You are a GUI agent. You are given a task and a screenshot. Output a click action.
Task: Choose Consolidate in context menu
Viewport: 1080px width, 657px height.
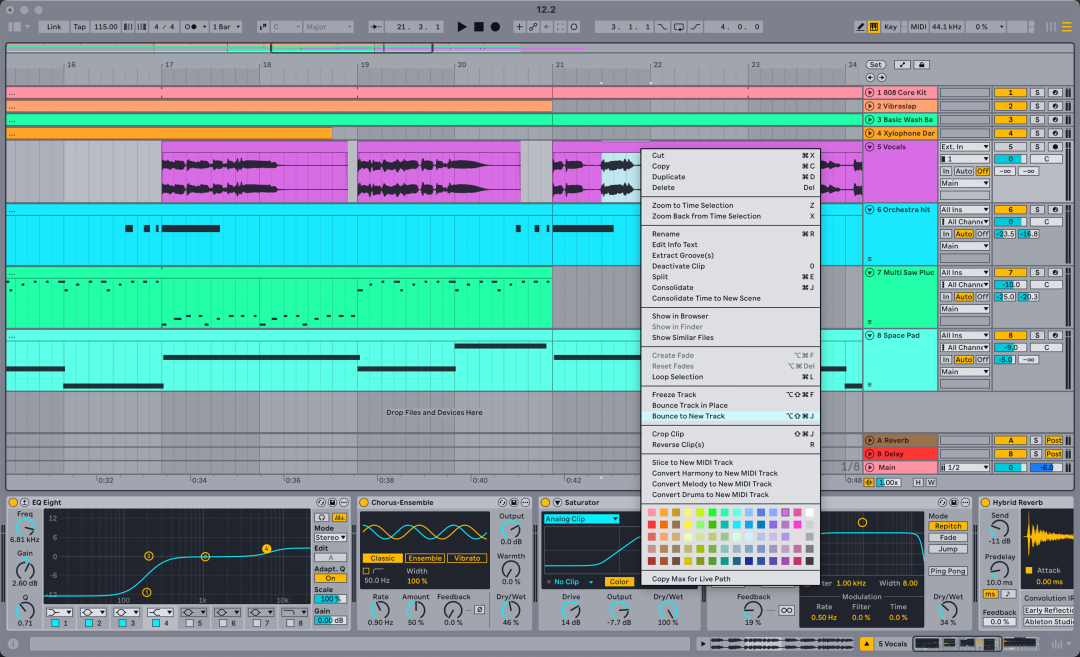coord(731,288)
